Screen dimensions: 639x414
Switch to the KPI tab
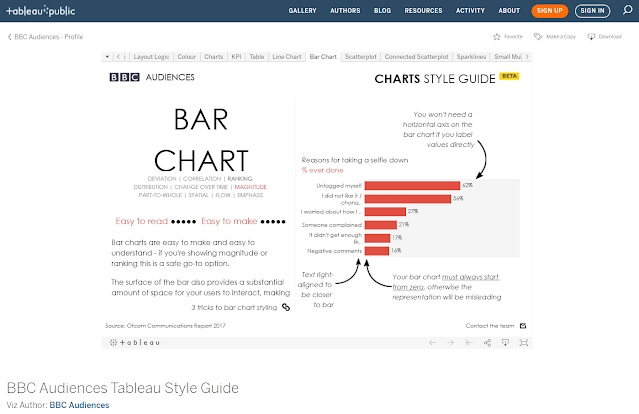click(236, 57)
